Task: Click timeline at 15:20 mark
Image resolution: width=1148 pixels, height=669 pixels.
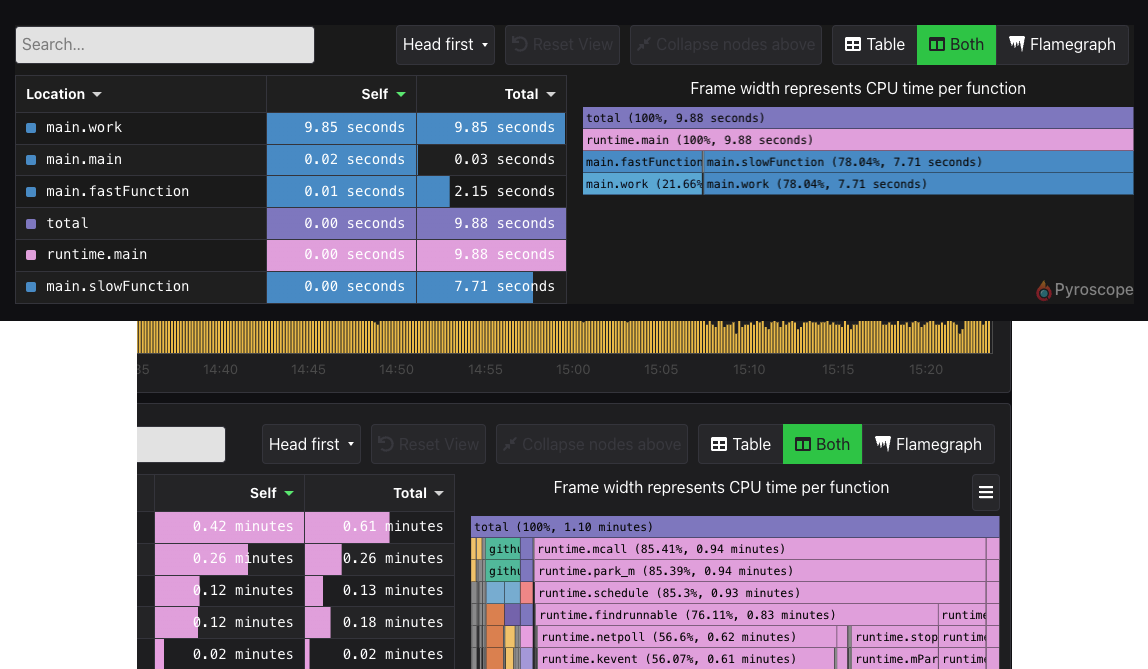Action: point(925,370)
